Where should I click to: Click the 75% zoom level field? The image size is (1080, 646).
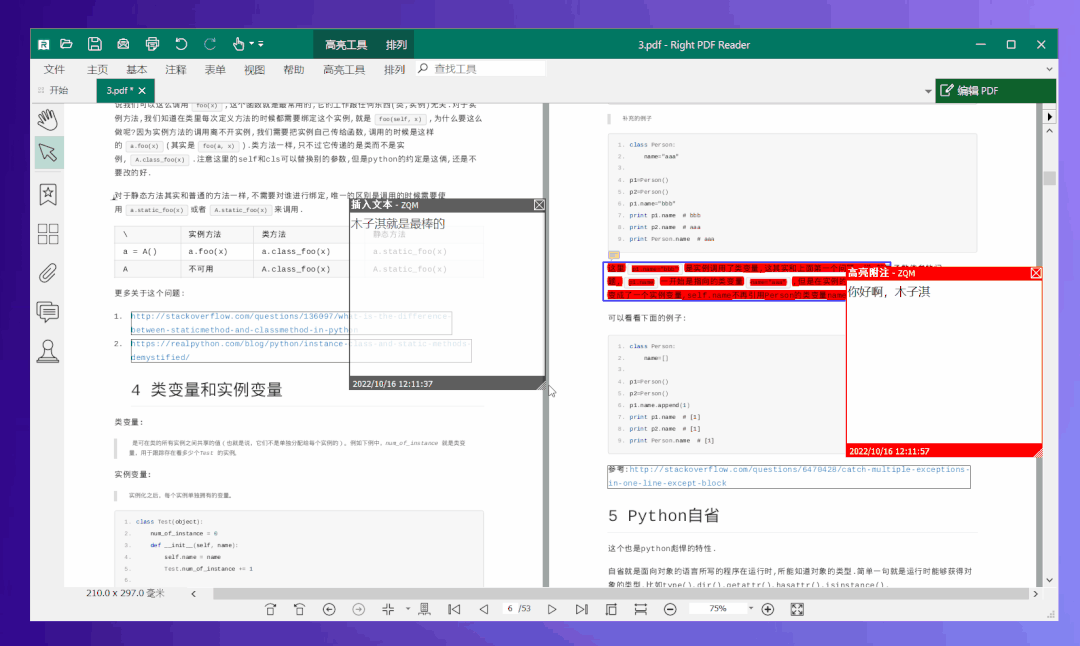[x=718, y=609]
